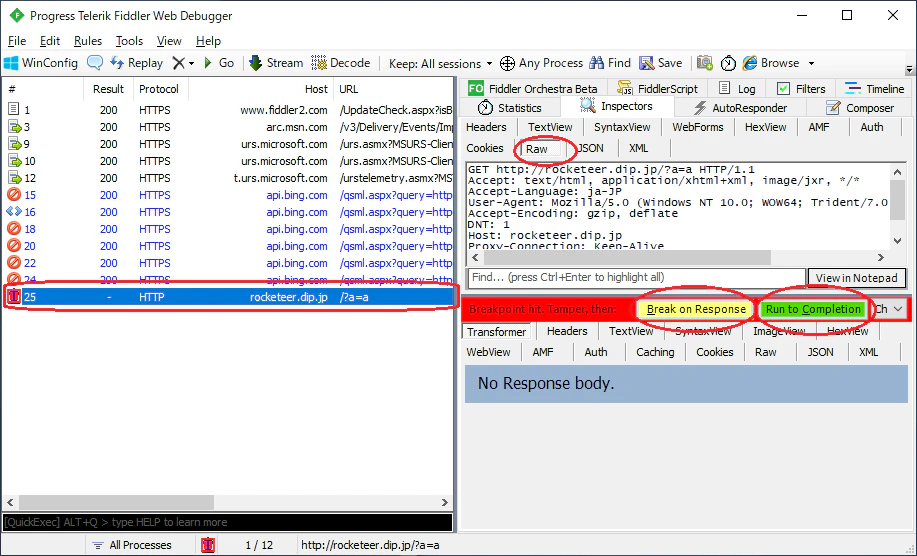Click the Replay arrows icon

[x=117, y=63]
